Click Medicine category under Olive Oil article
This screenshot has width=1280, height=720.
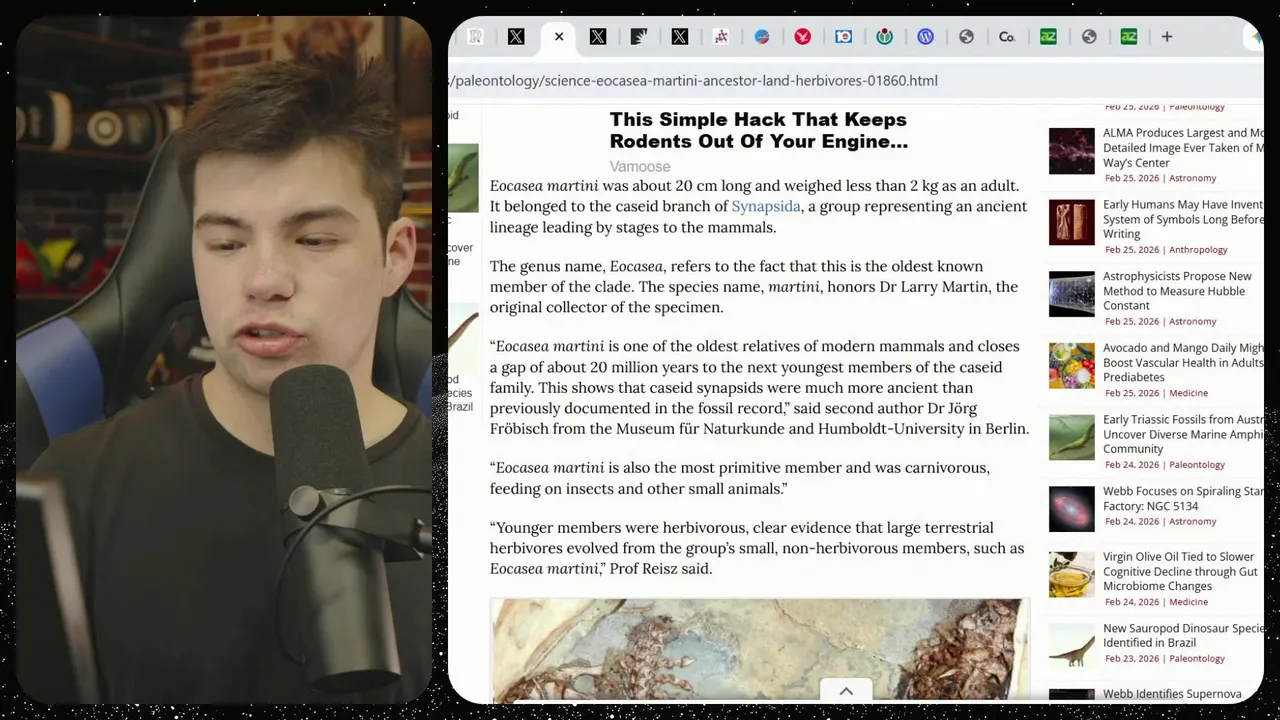click(x=1188, y=602)
